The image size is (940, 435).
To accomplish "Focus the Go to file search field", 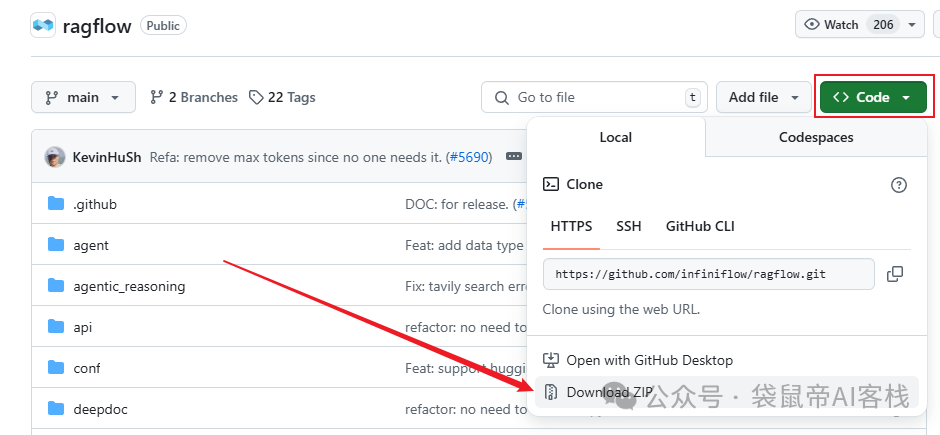I will click(594, 97).
